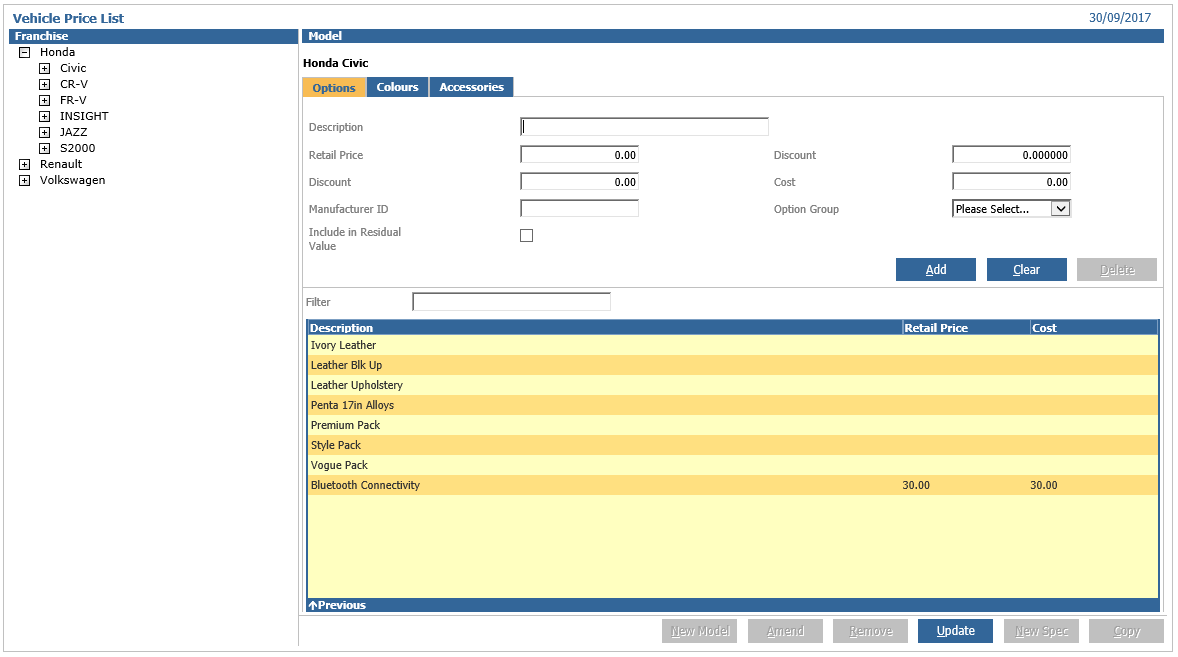This screenshot has width=1178, height=657.
Task: Expand the CR-V model node
Action: pyautogui.click(x=45, y=84)
